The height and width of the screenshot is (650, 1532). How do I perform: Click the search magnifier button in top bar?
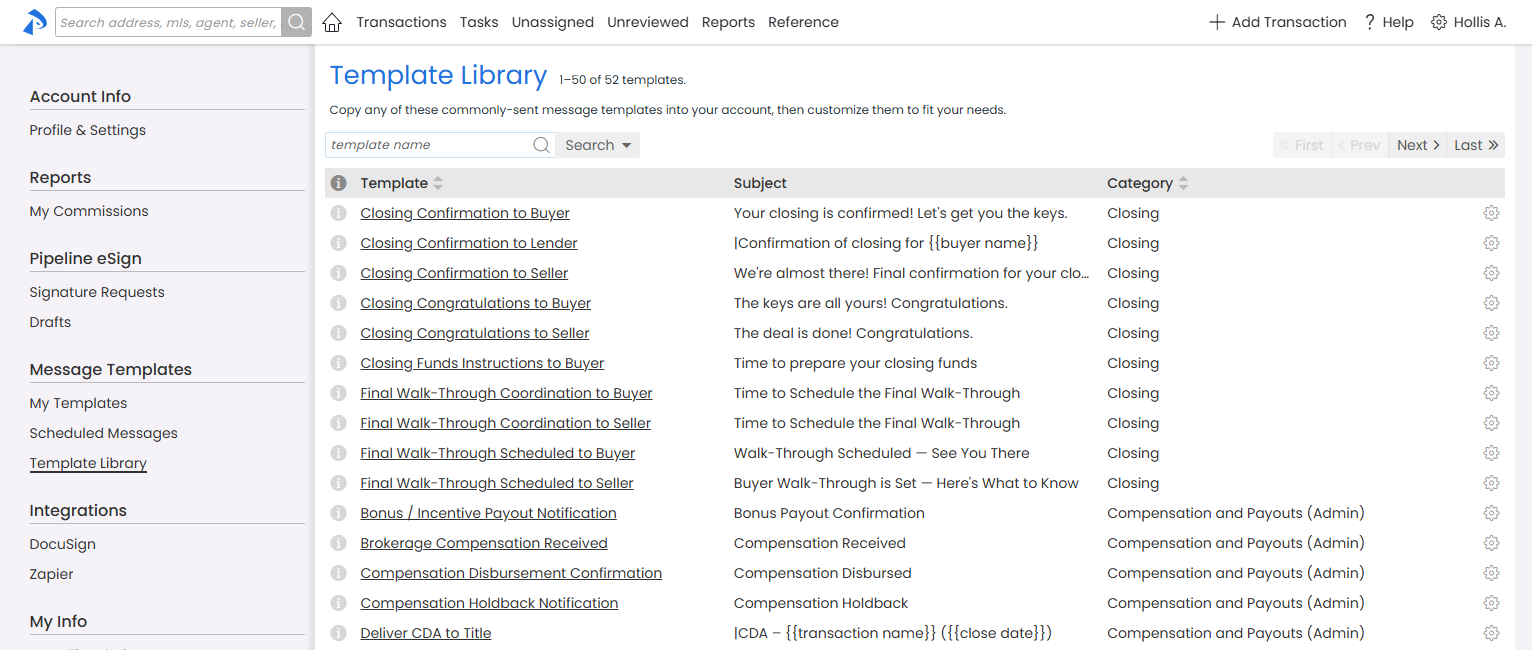296,22
